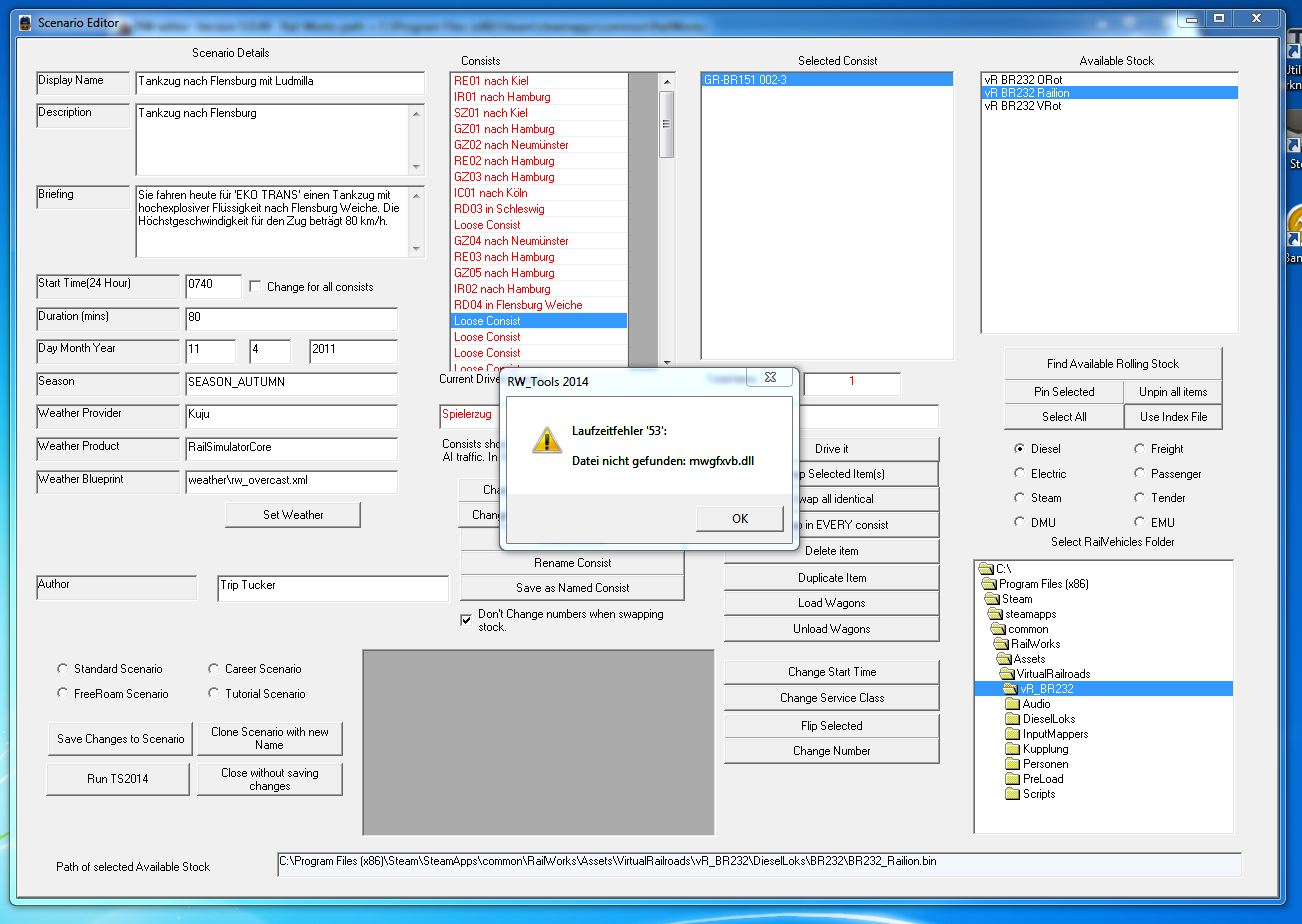Click the InputMappers folder icon
The height and width of the screenshot is (924, 1302).
click(x=1013, y=734)
